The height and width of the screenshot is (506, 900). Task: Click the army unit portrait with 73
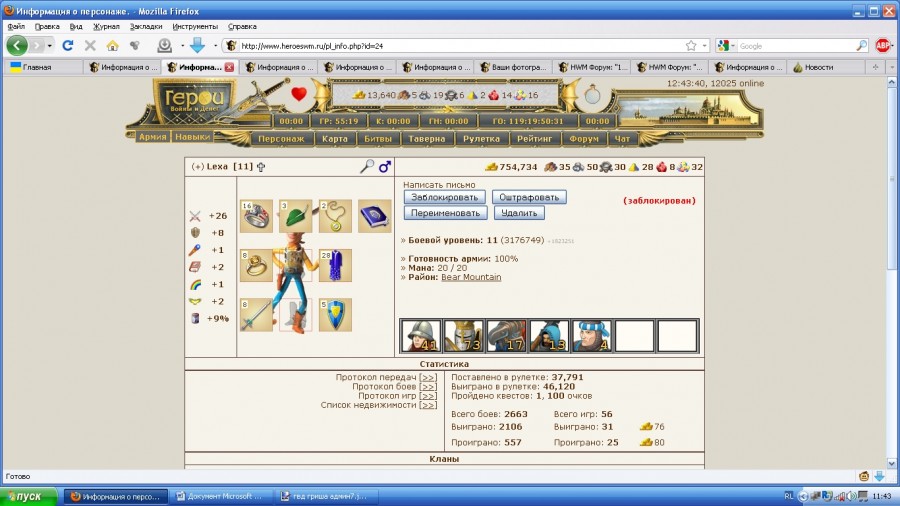click(463, 336)
